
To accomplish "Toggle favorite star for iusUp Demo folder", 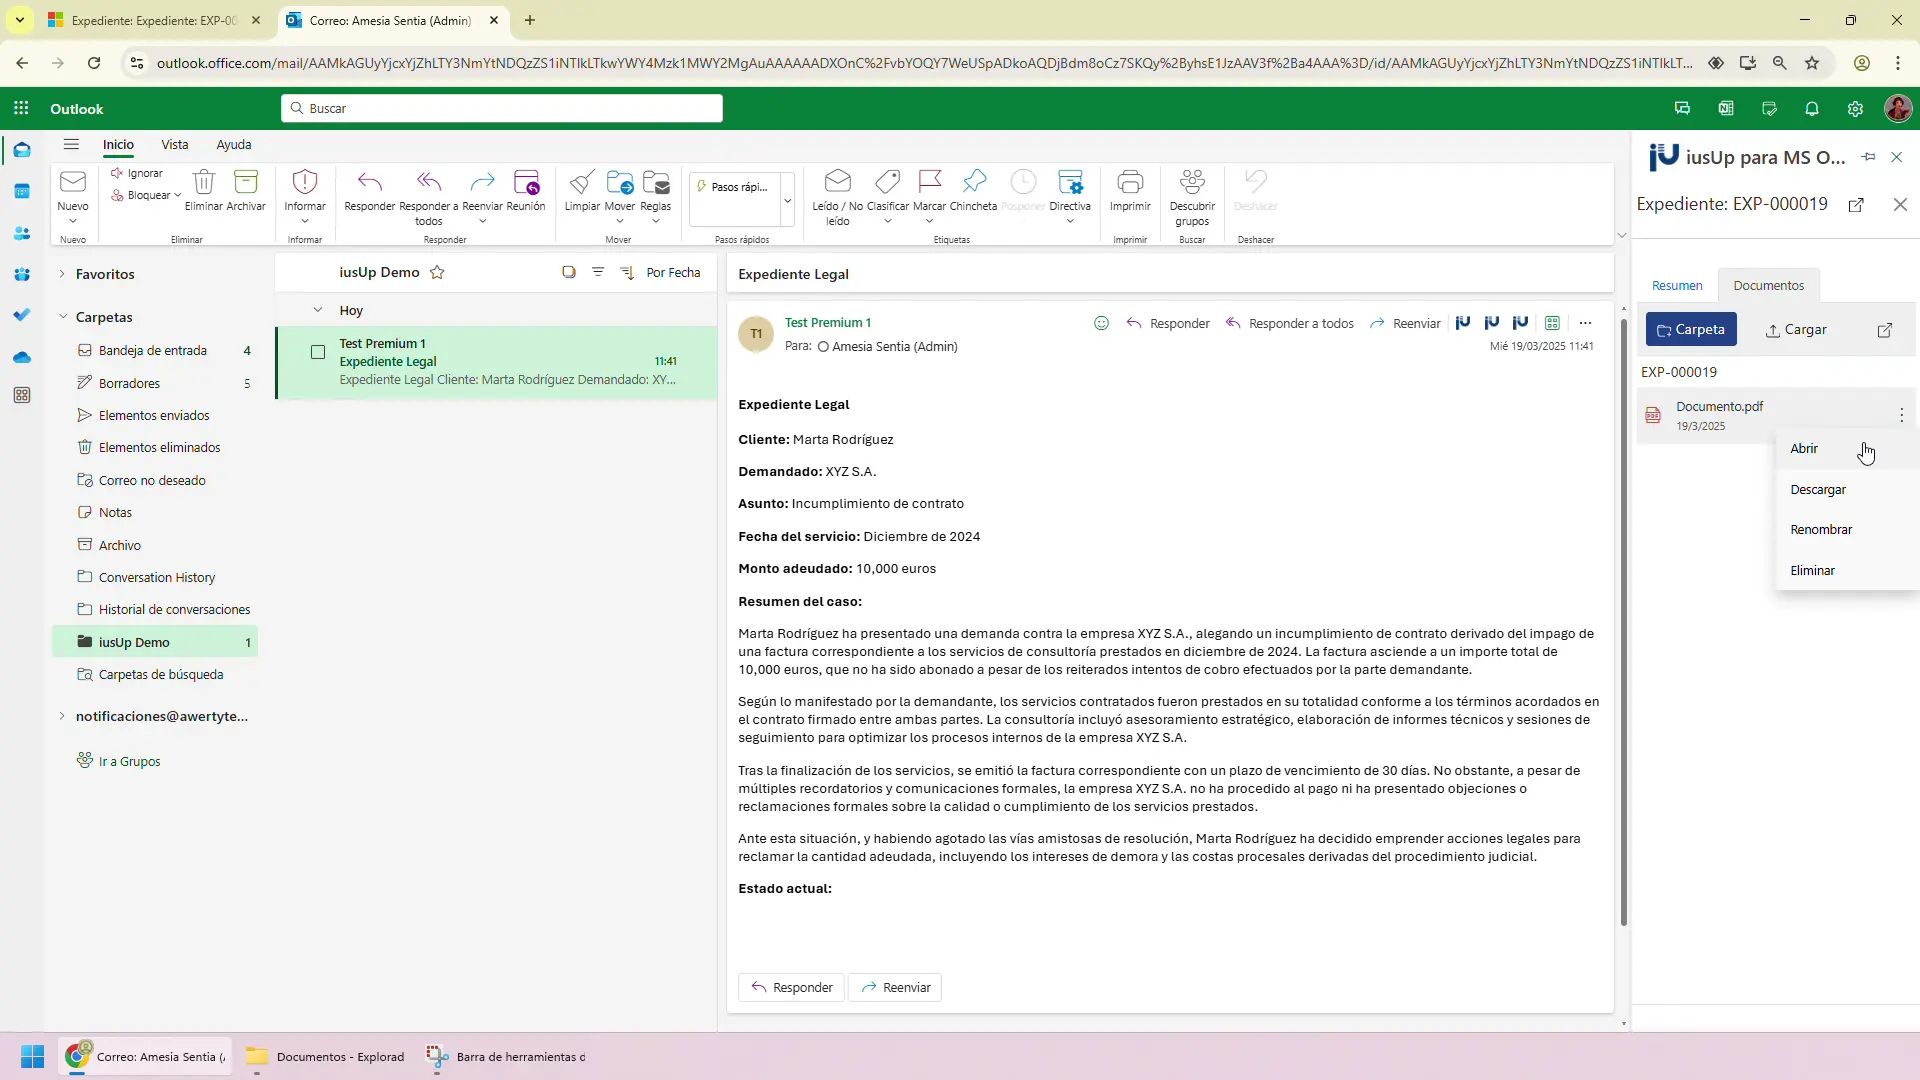I will pos(437,272).
